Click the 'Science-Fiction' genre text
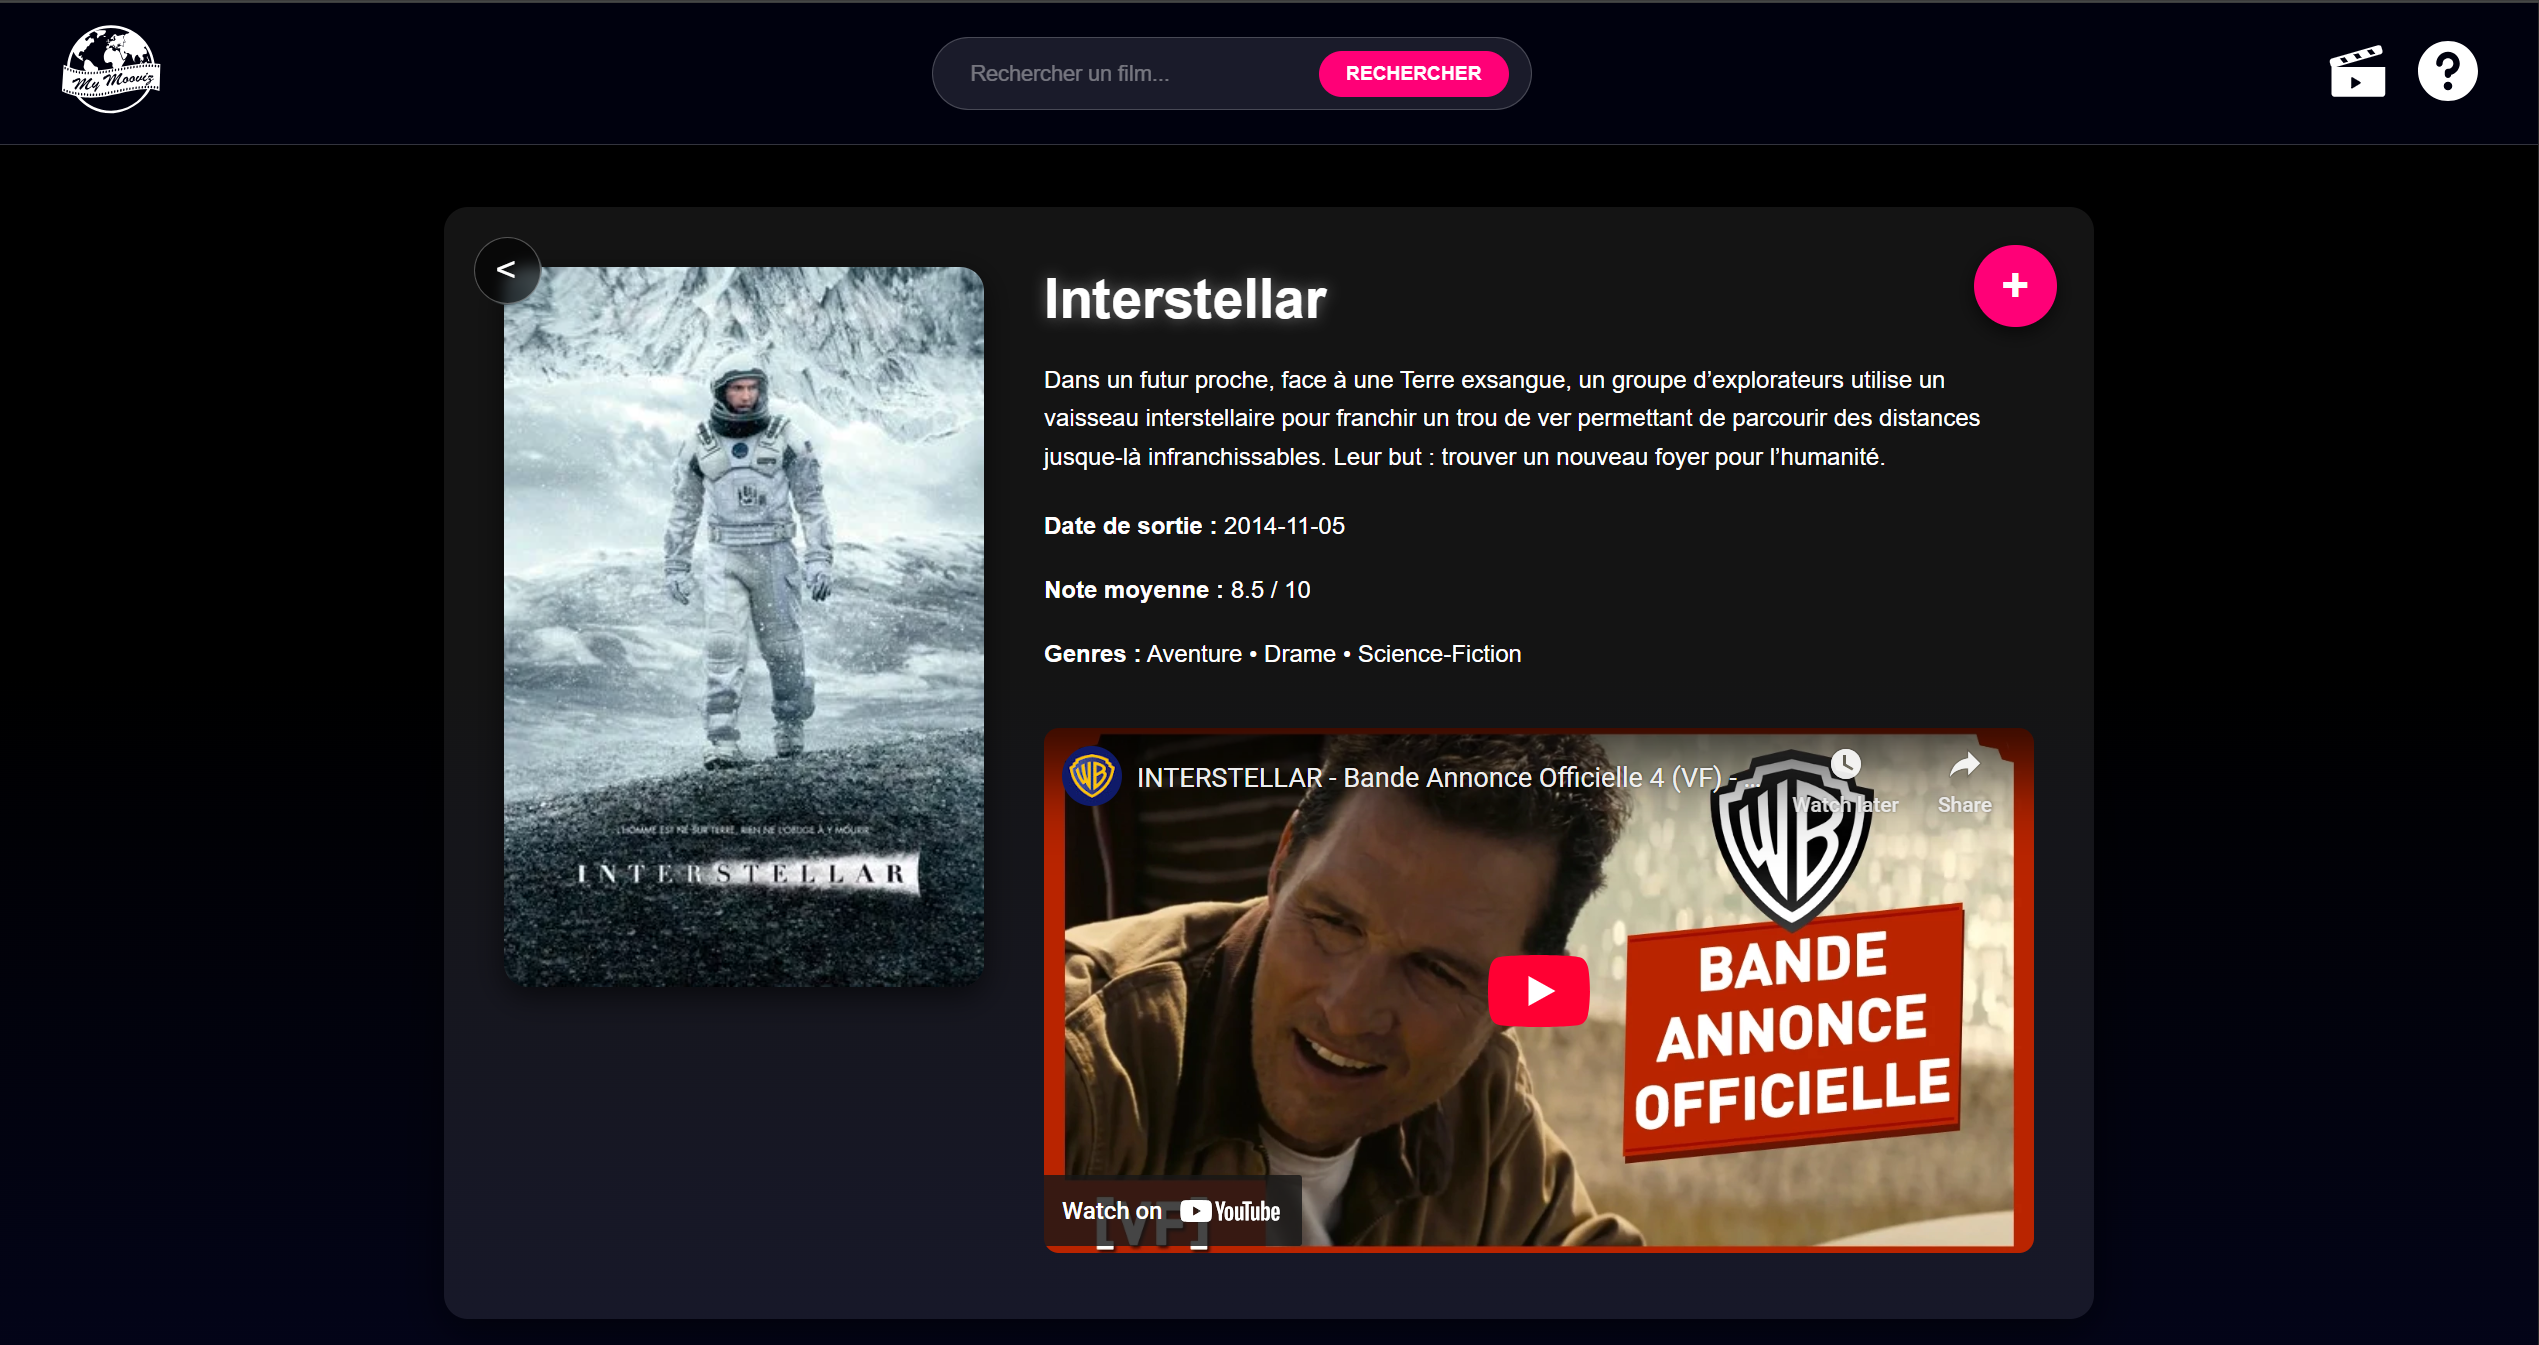The image size is (2539, 1345). 1439,654
